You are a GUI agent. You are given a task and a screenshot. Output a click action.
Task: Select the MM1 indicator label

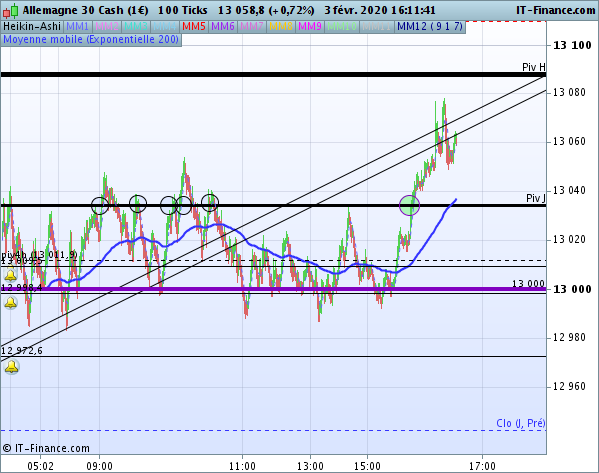(77, 26)
